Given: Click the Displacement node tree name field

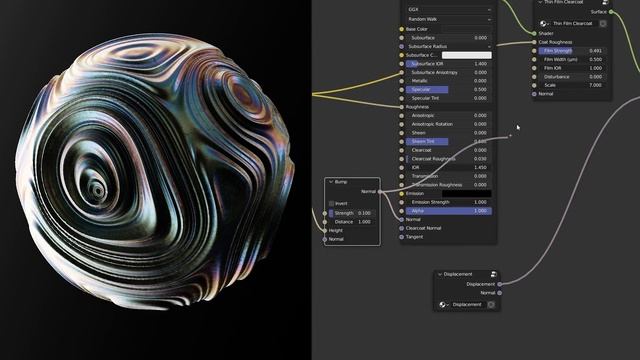Looking at the screenshot, I should (468, 305).
